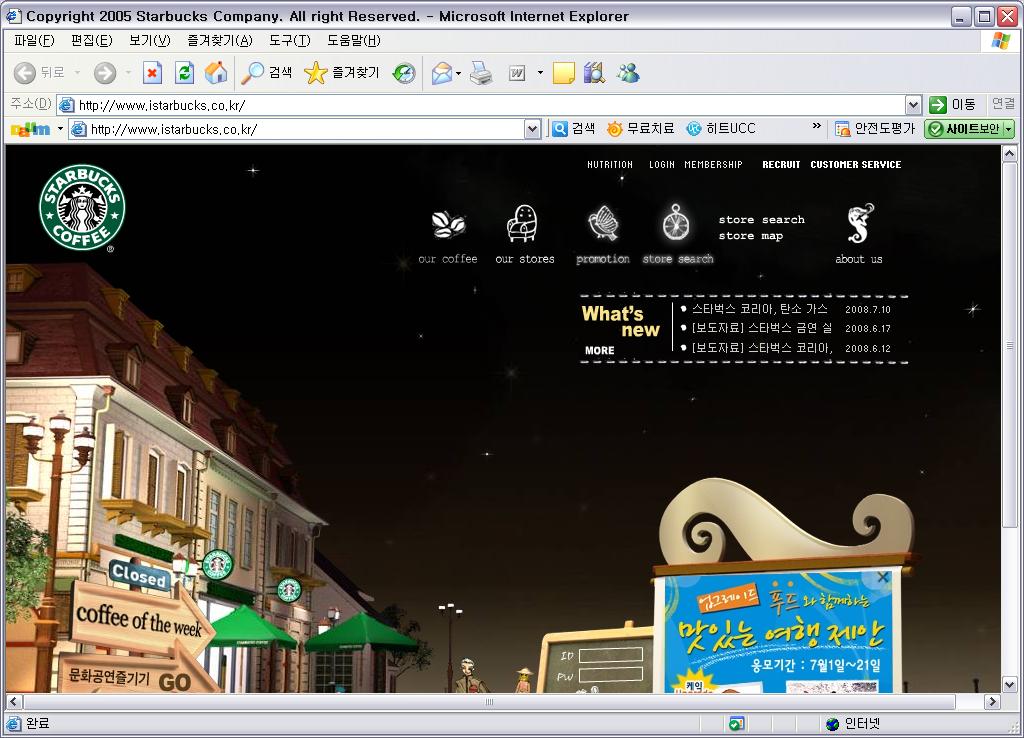Image resolution: width=1024 pixels, height=738 pixels.
Task: Print the page with printer icon
Action: click(x=481, y=73)
